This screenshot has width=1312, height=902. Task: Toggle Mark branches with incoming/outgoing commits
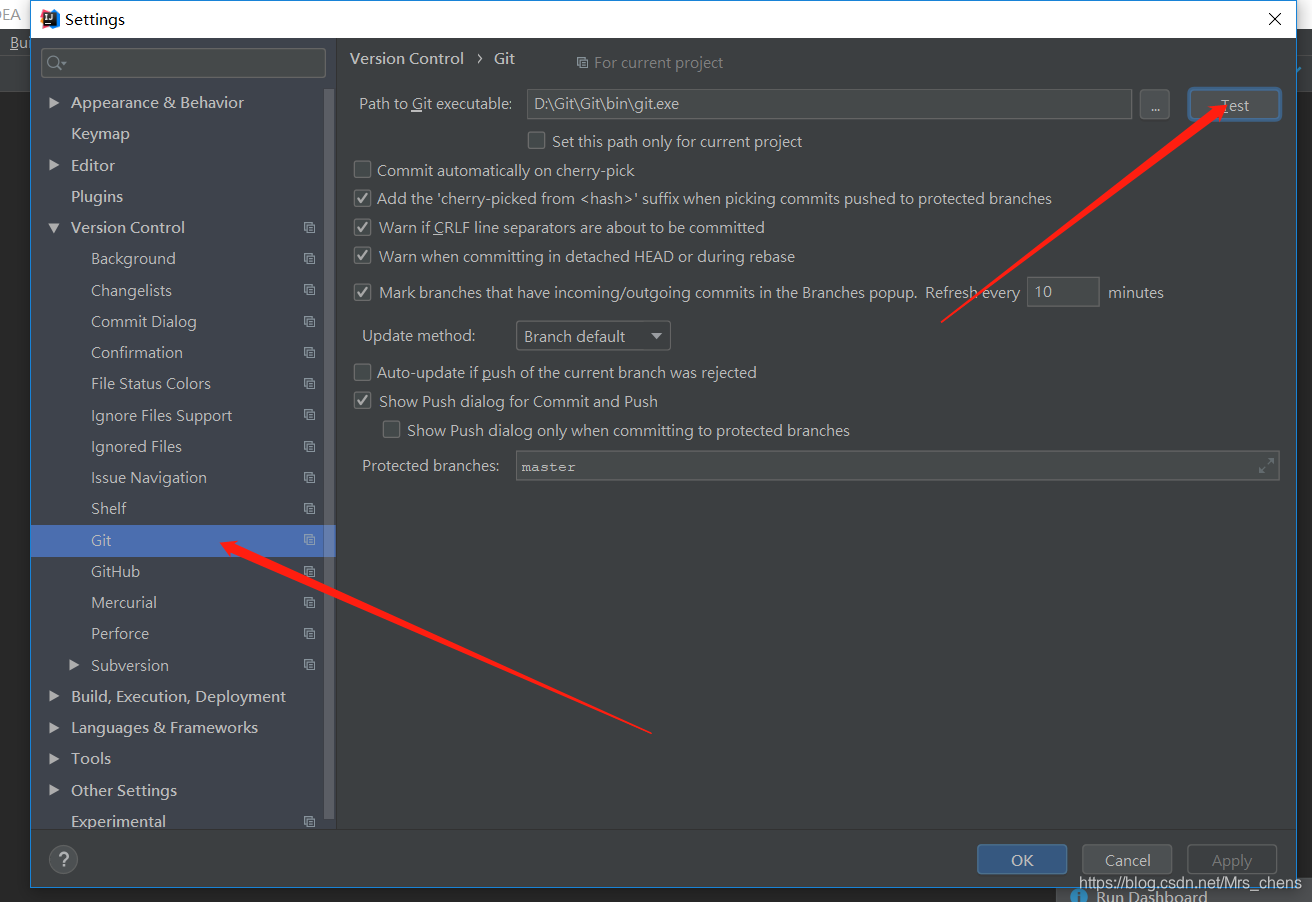point(362,293)
